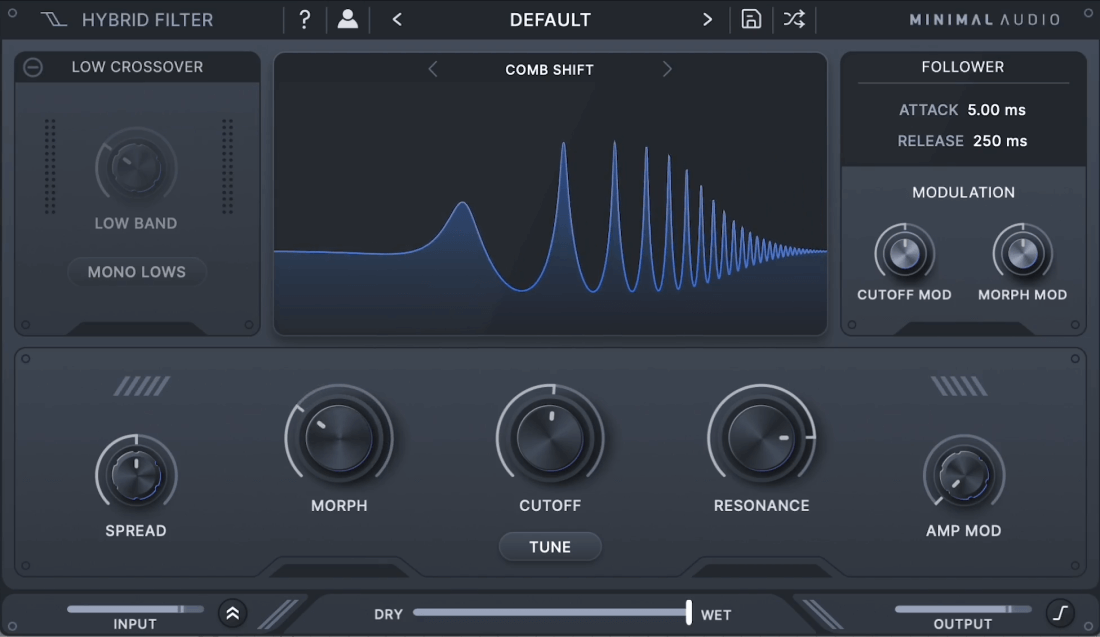The image size is (1100, 637).
Task: Click the user account icon
Action: (x=347, y=19)
